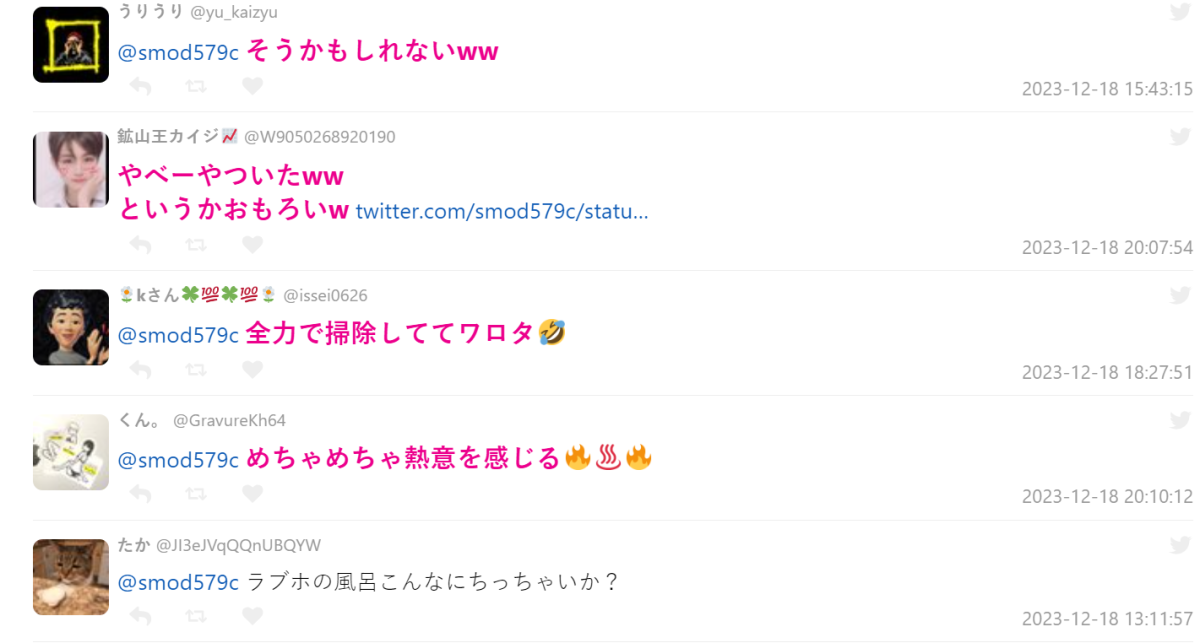The height and width of the screenshot is (643, 1200).
Task: Reply to kさん's tweet
Action: point(140,370)
